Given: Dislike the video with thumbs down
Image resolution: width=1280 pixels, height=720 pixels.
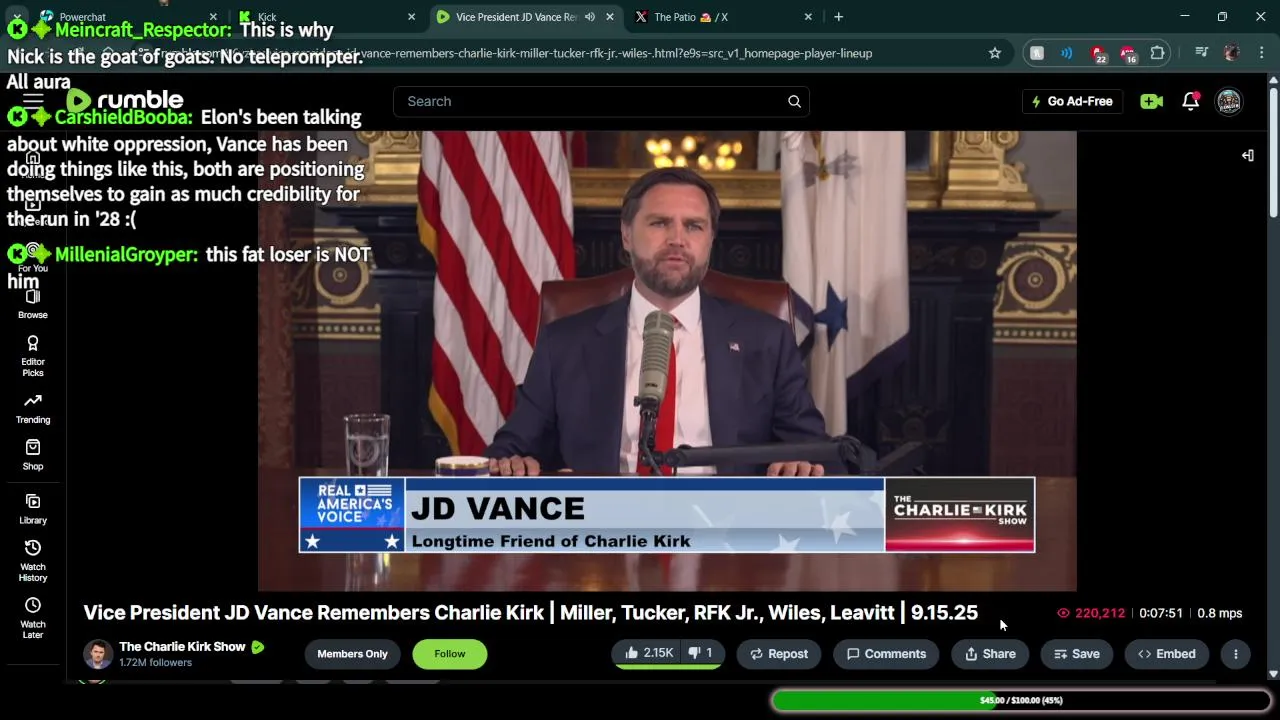Looking at the screenshot, I should click(701, 653).
